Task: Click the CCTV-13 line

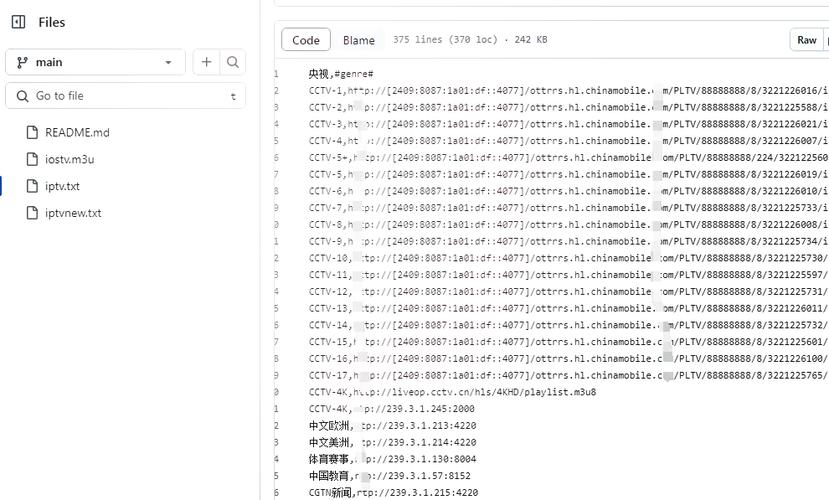Action: (569, 309)
